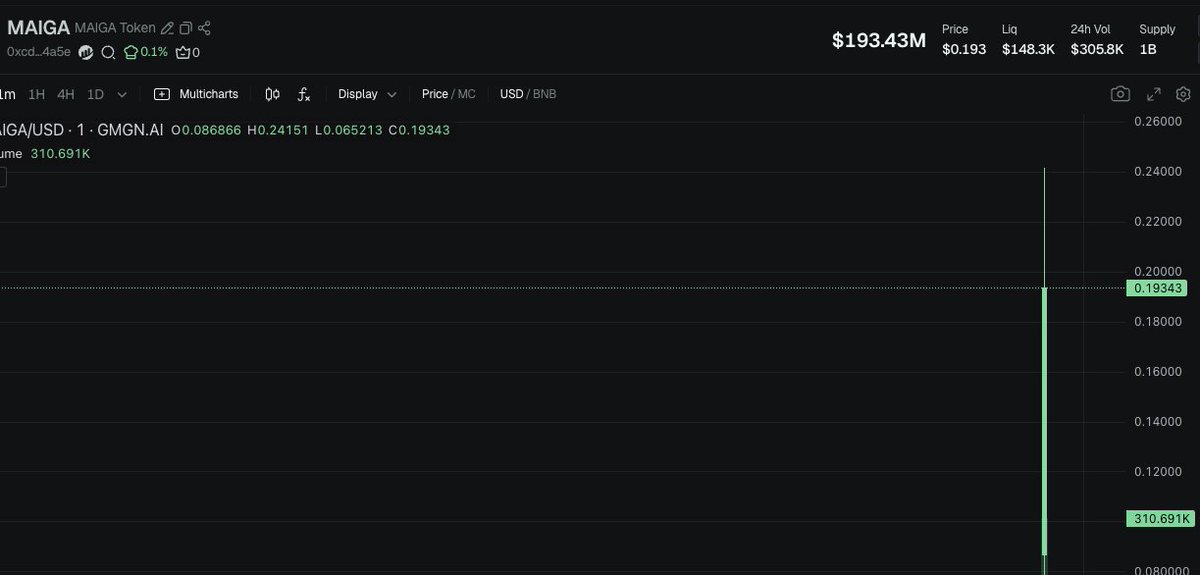Viewport: 1200px width, 575px height.
Task: Switch the chart to MC mode
Action: (x=467, y=94)
